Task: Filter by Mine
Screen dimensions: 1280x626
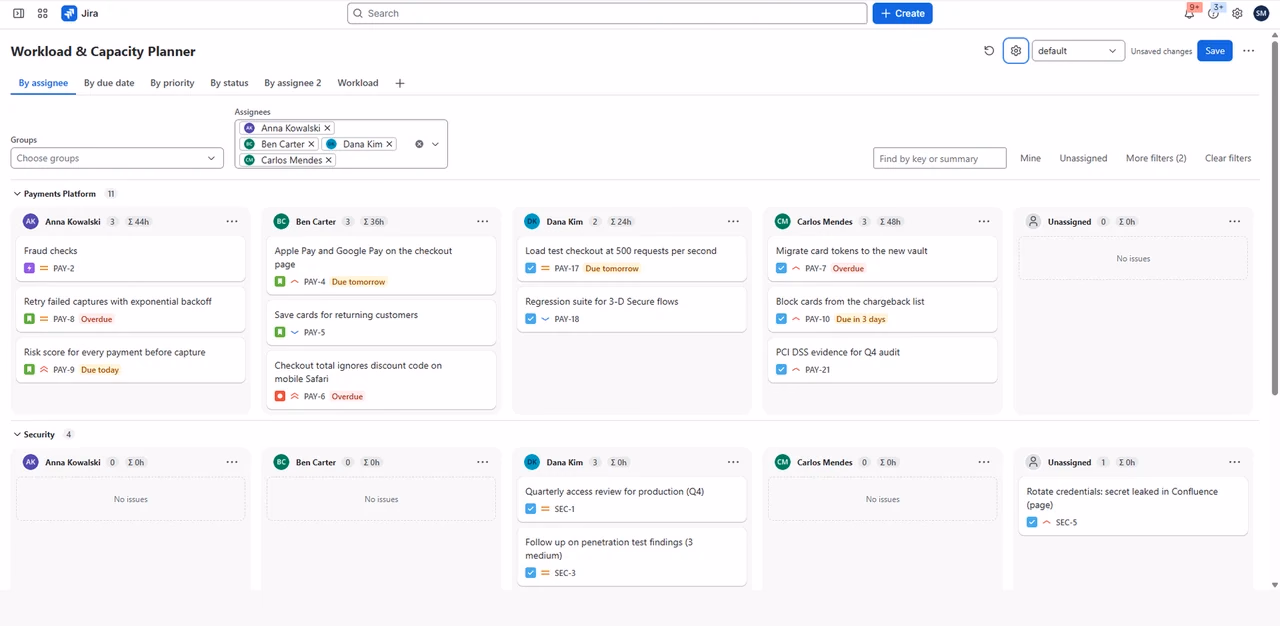Action: (x=1030, y=158)
